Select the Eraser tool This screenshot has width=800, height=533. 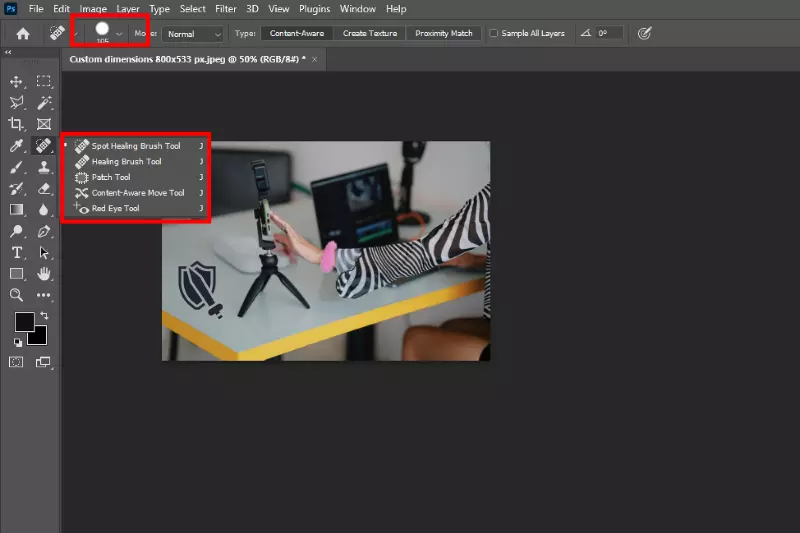point(43,189)
